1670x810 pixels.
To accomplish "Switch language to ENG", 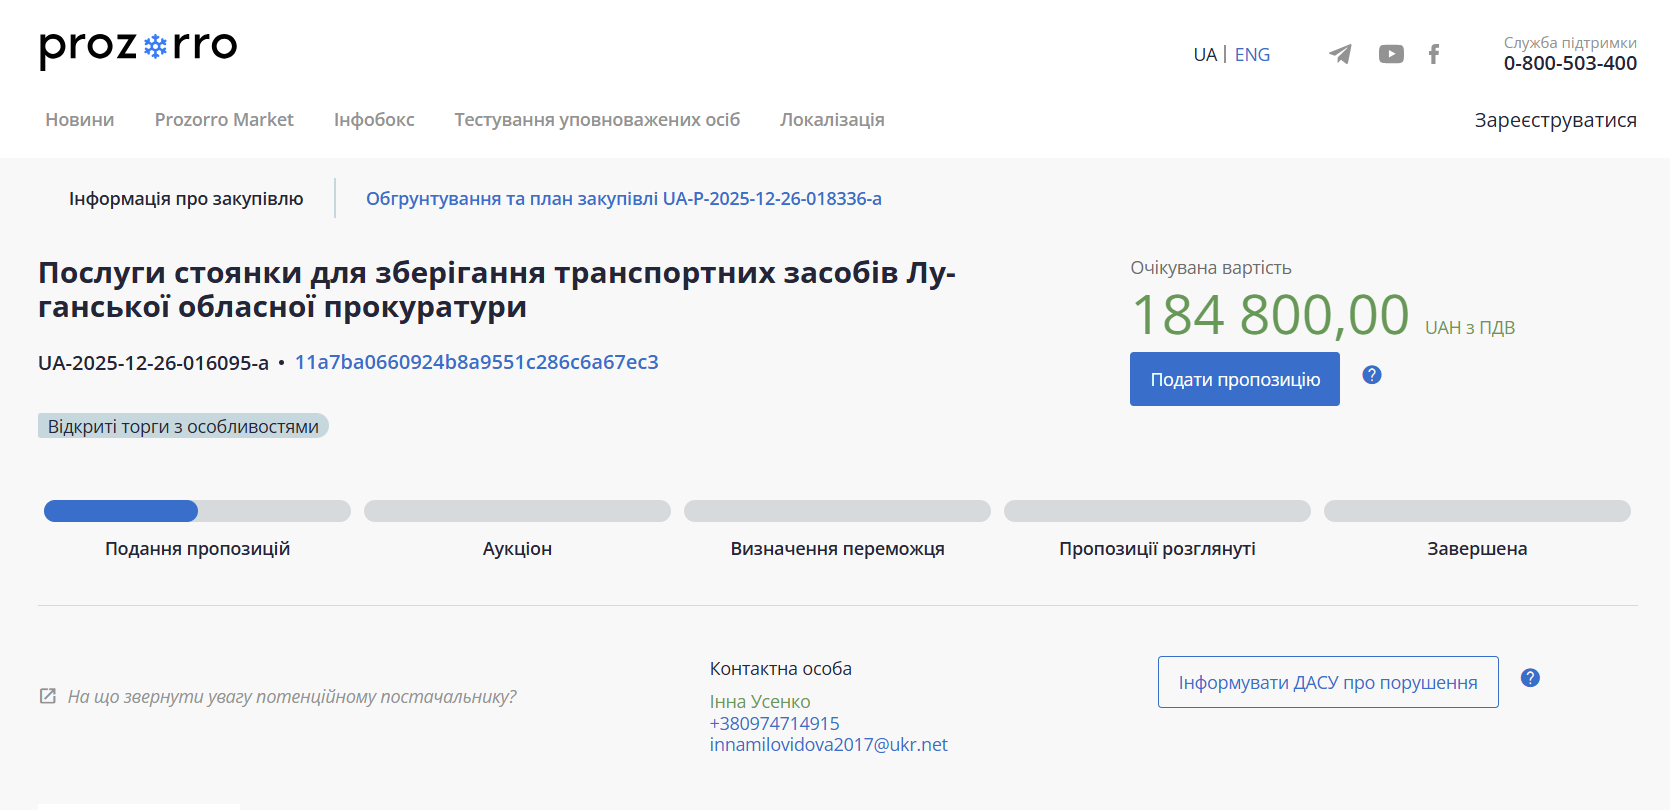I will [x=1252, y=55].
